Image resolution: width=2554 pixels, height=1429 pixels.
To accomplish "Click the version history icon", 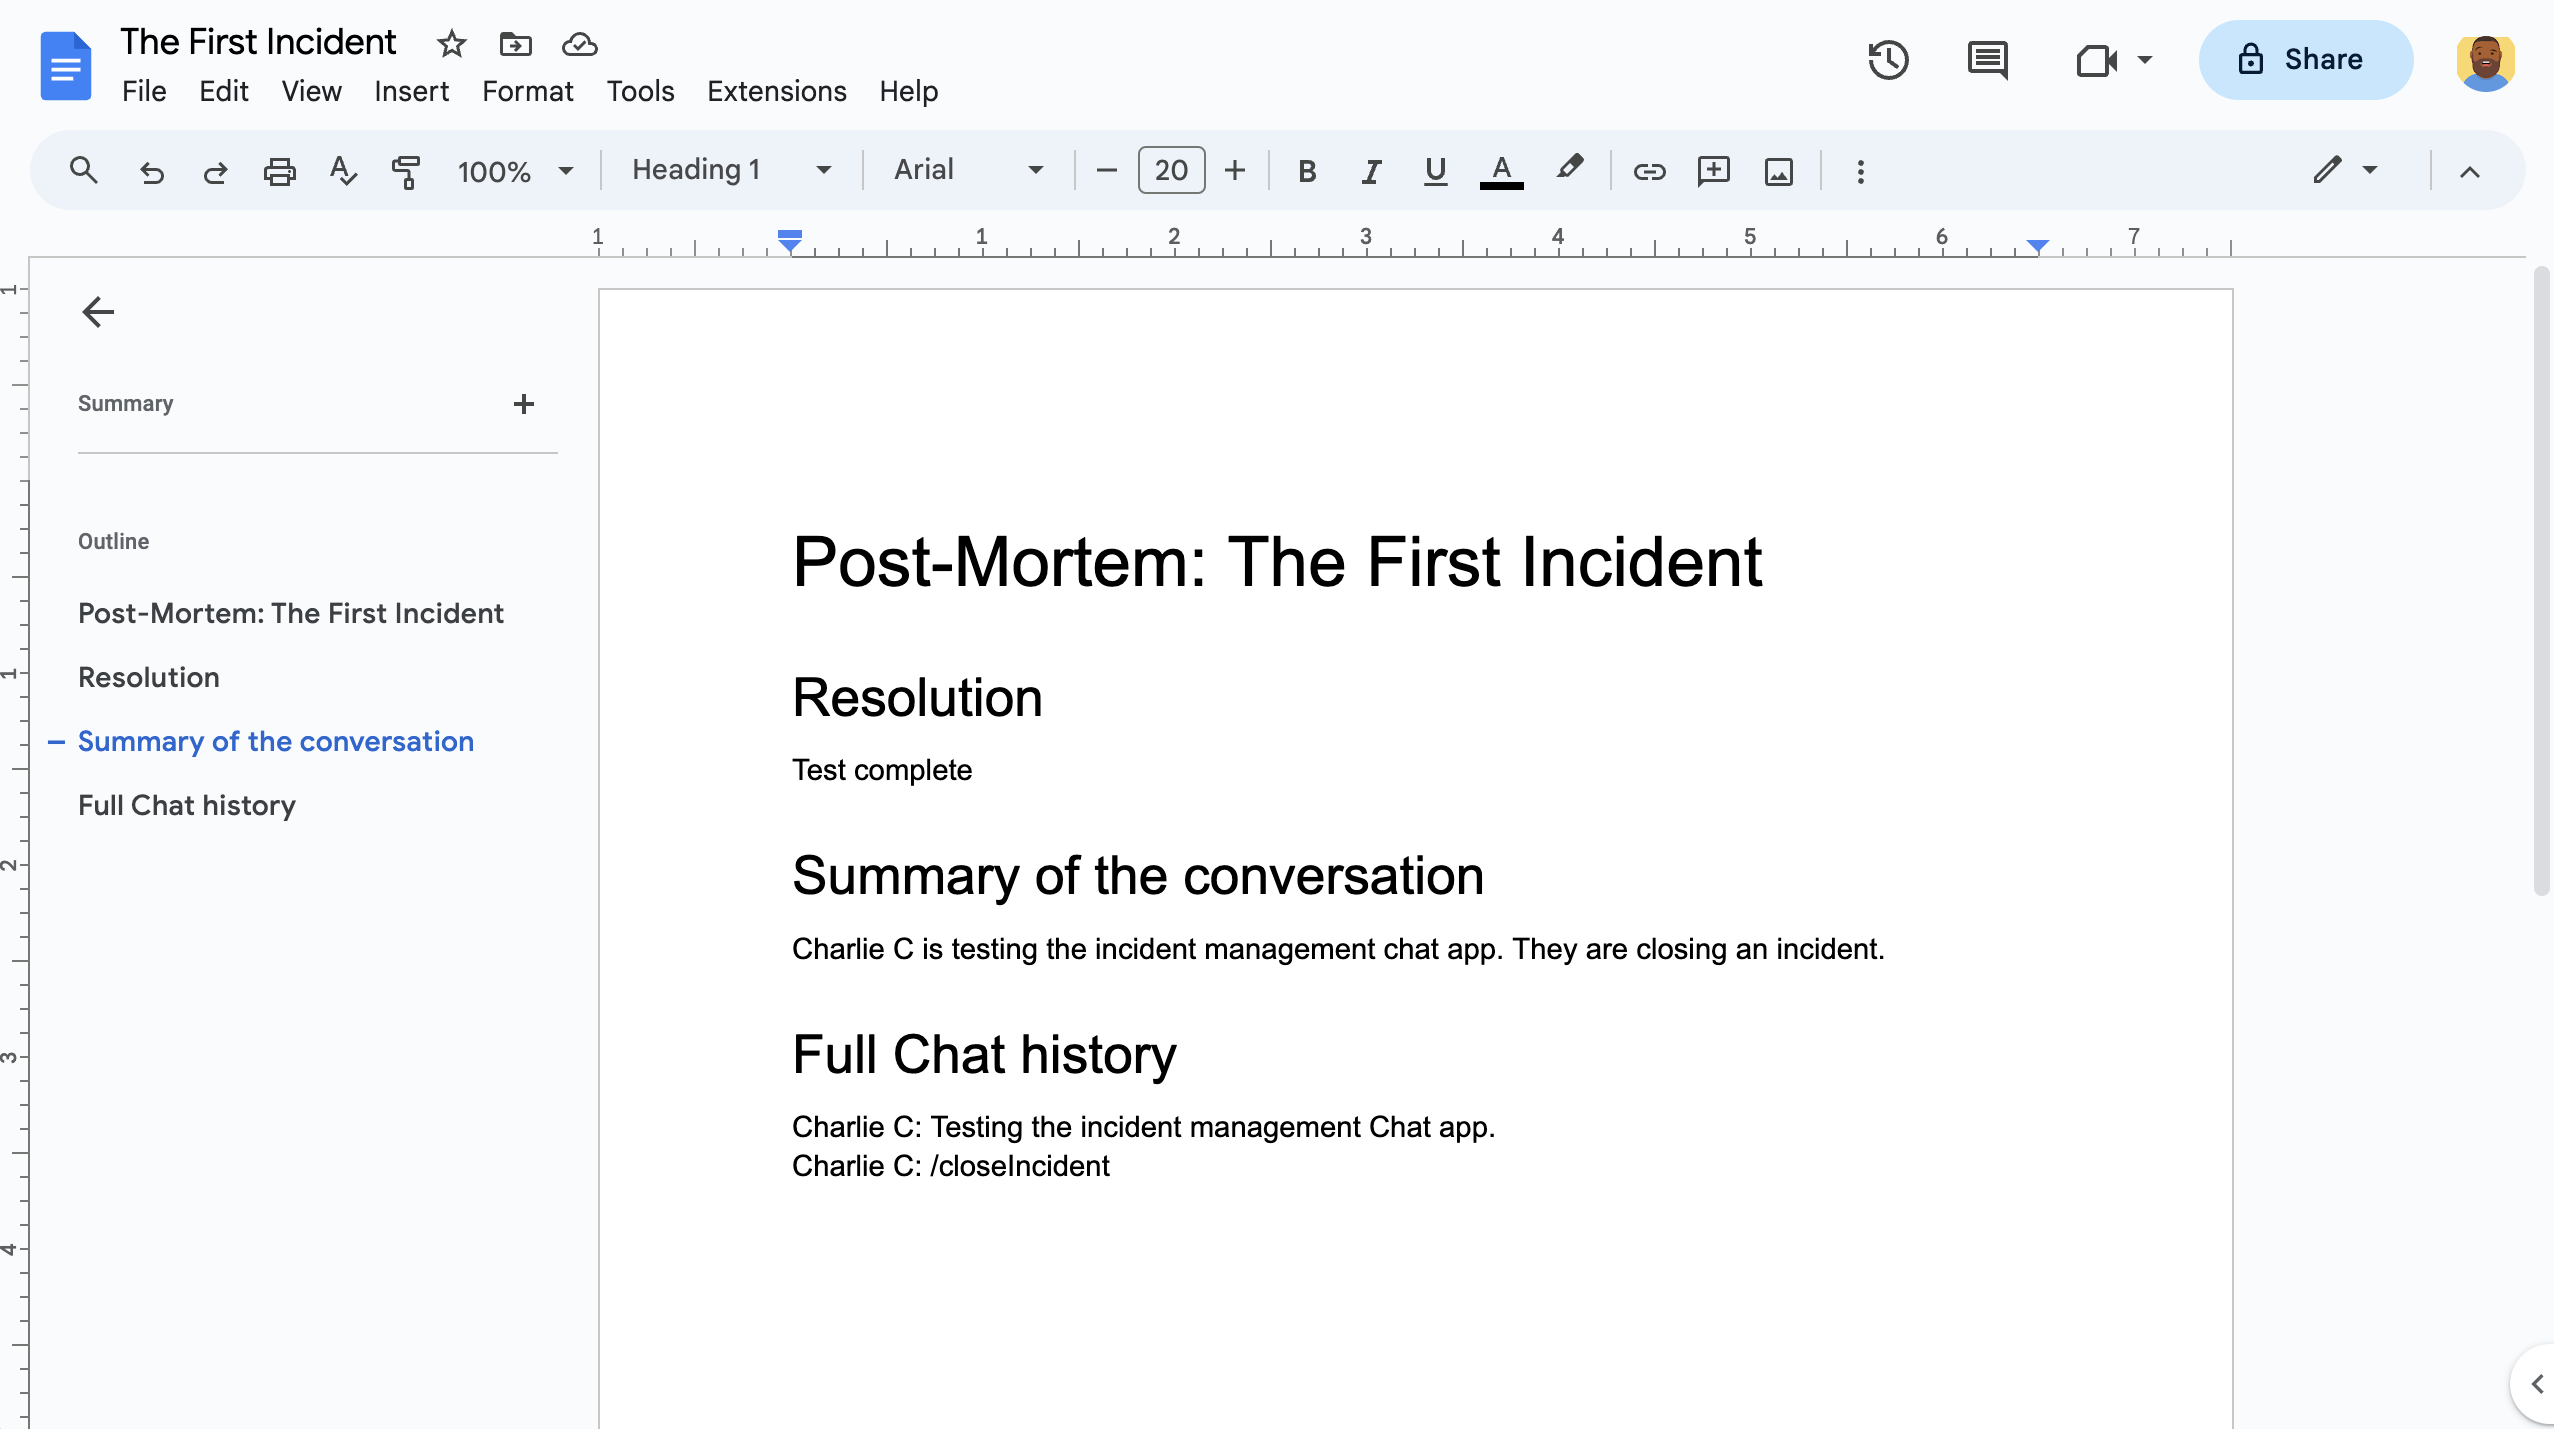I will [1891, 60].
